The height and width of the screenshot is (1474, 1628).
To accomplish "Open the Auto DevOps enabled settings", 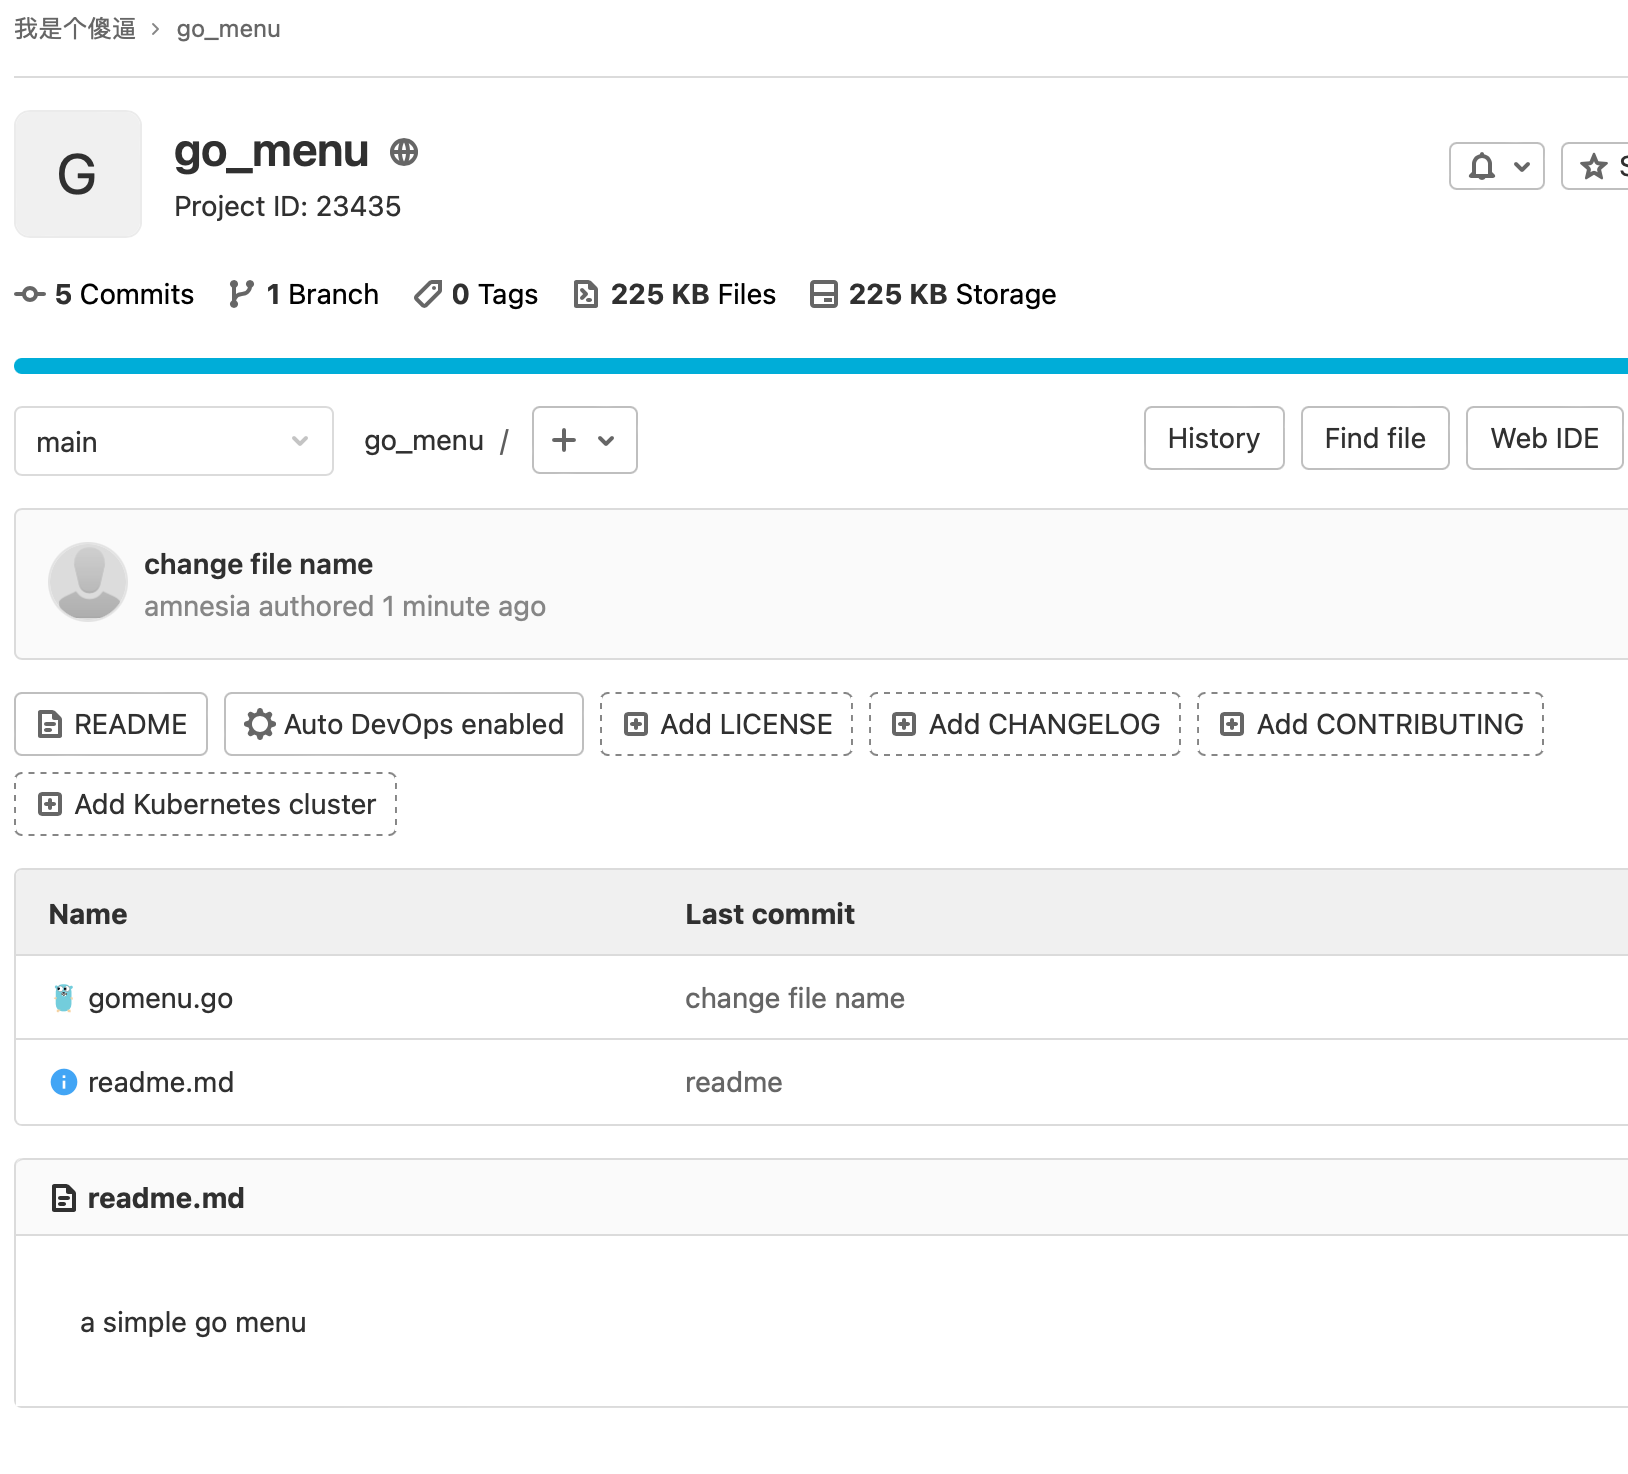I will [x=404, y=724].
